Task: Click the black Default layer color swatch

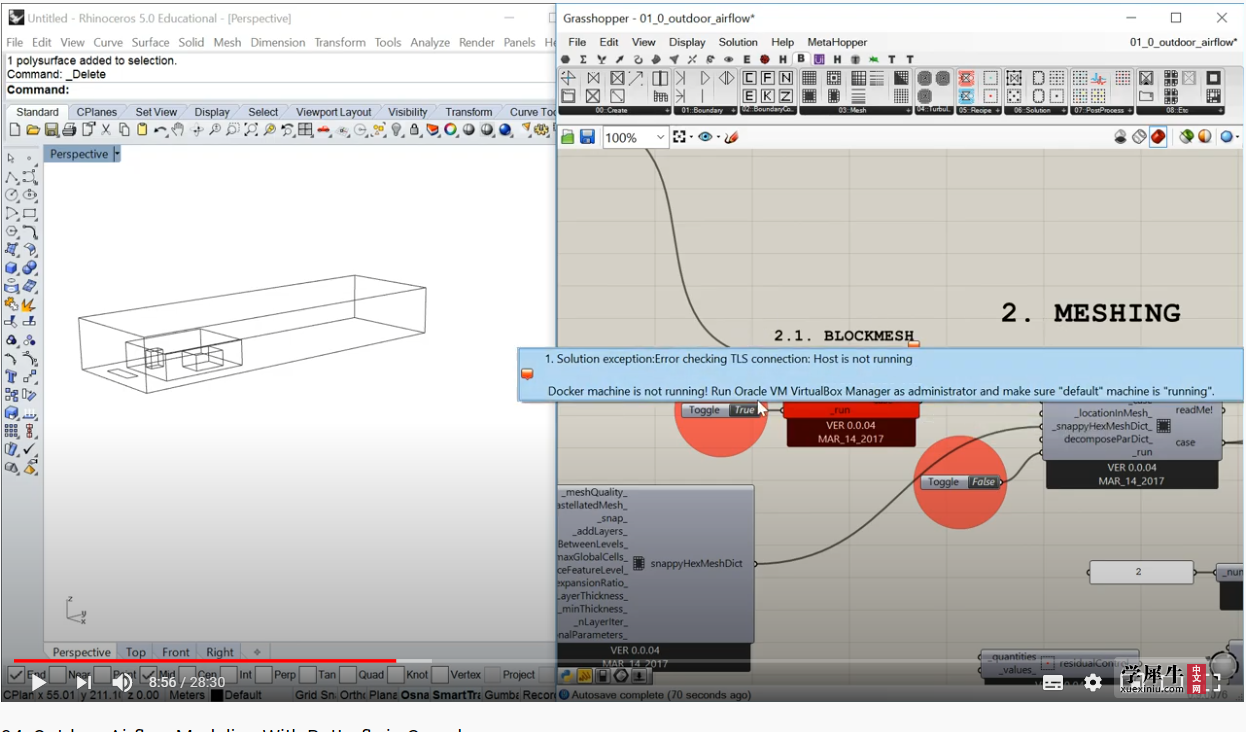Action: tap(217, 695)
